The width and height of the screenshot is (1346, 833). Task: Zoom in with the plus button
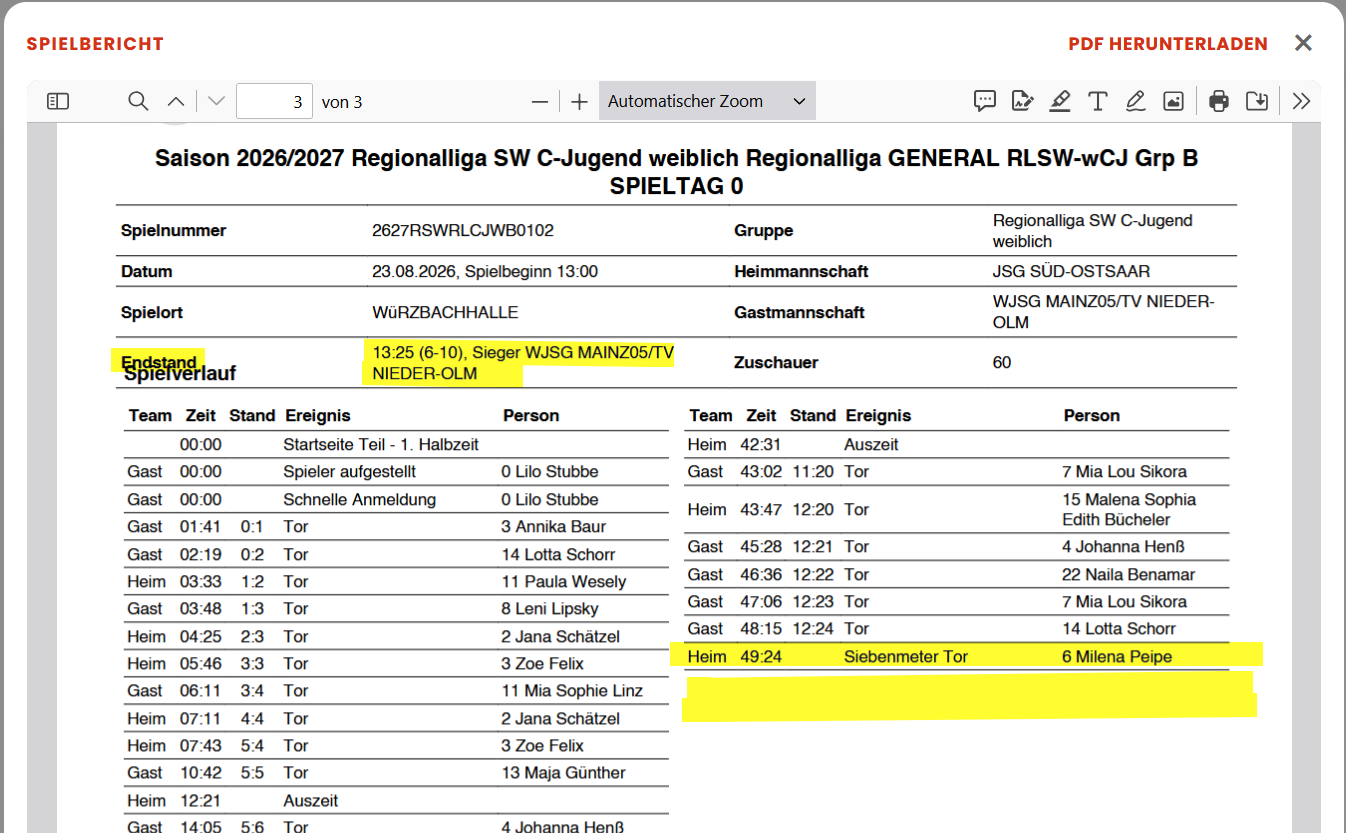[579, 101]
